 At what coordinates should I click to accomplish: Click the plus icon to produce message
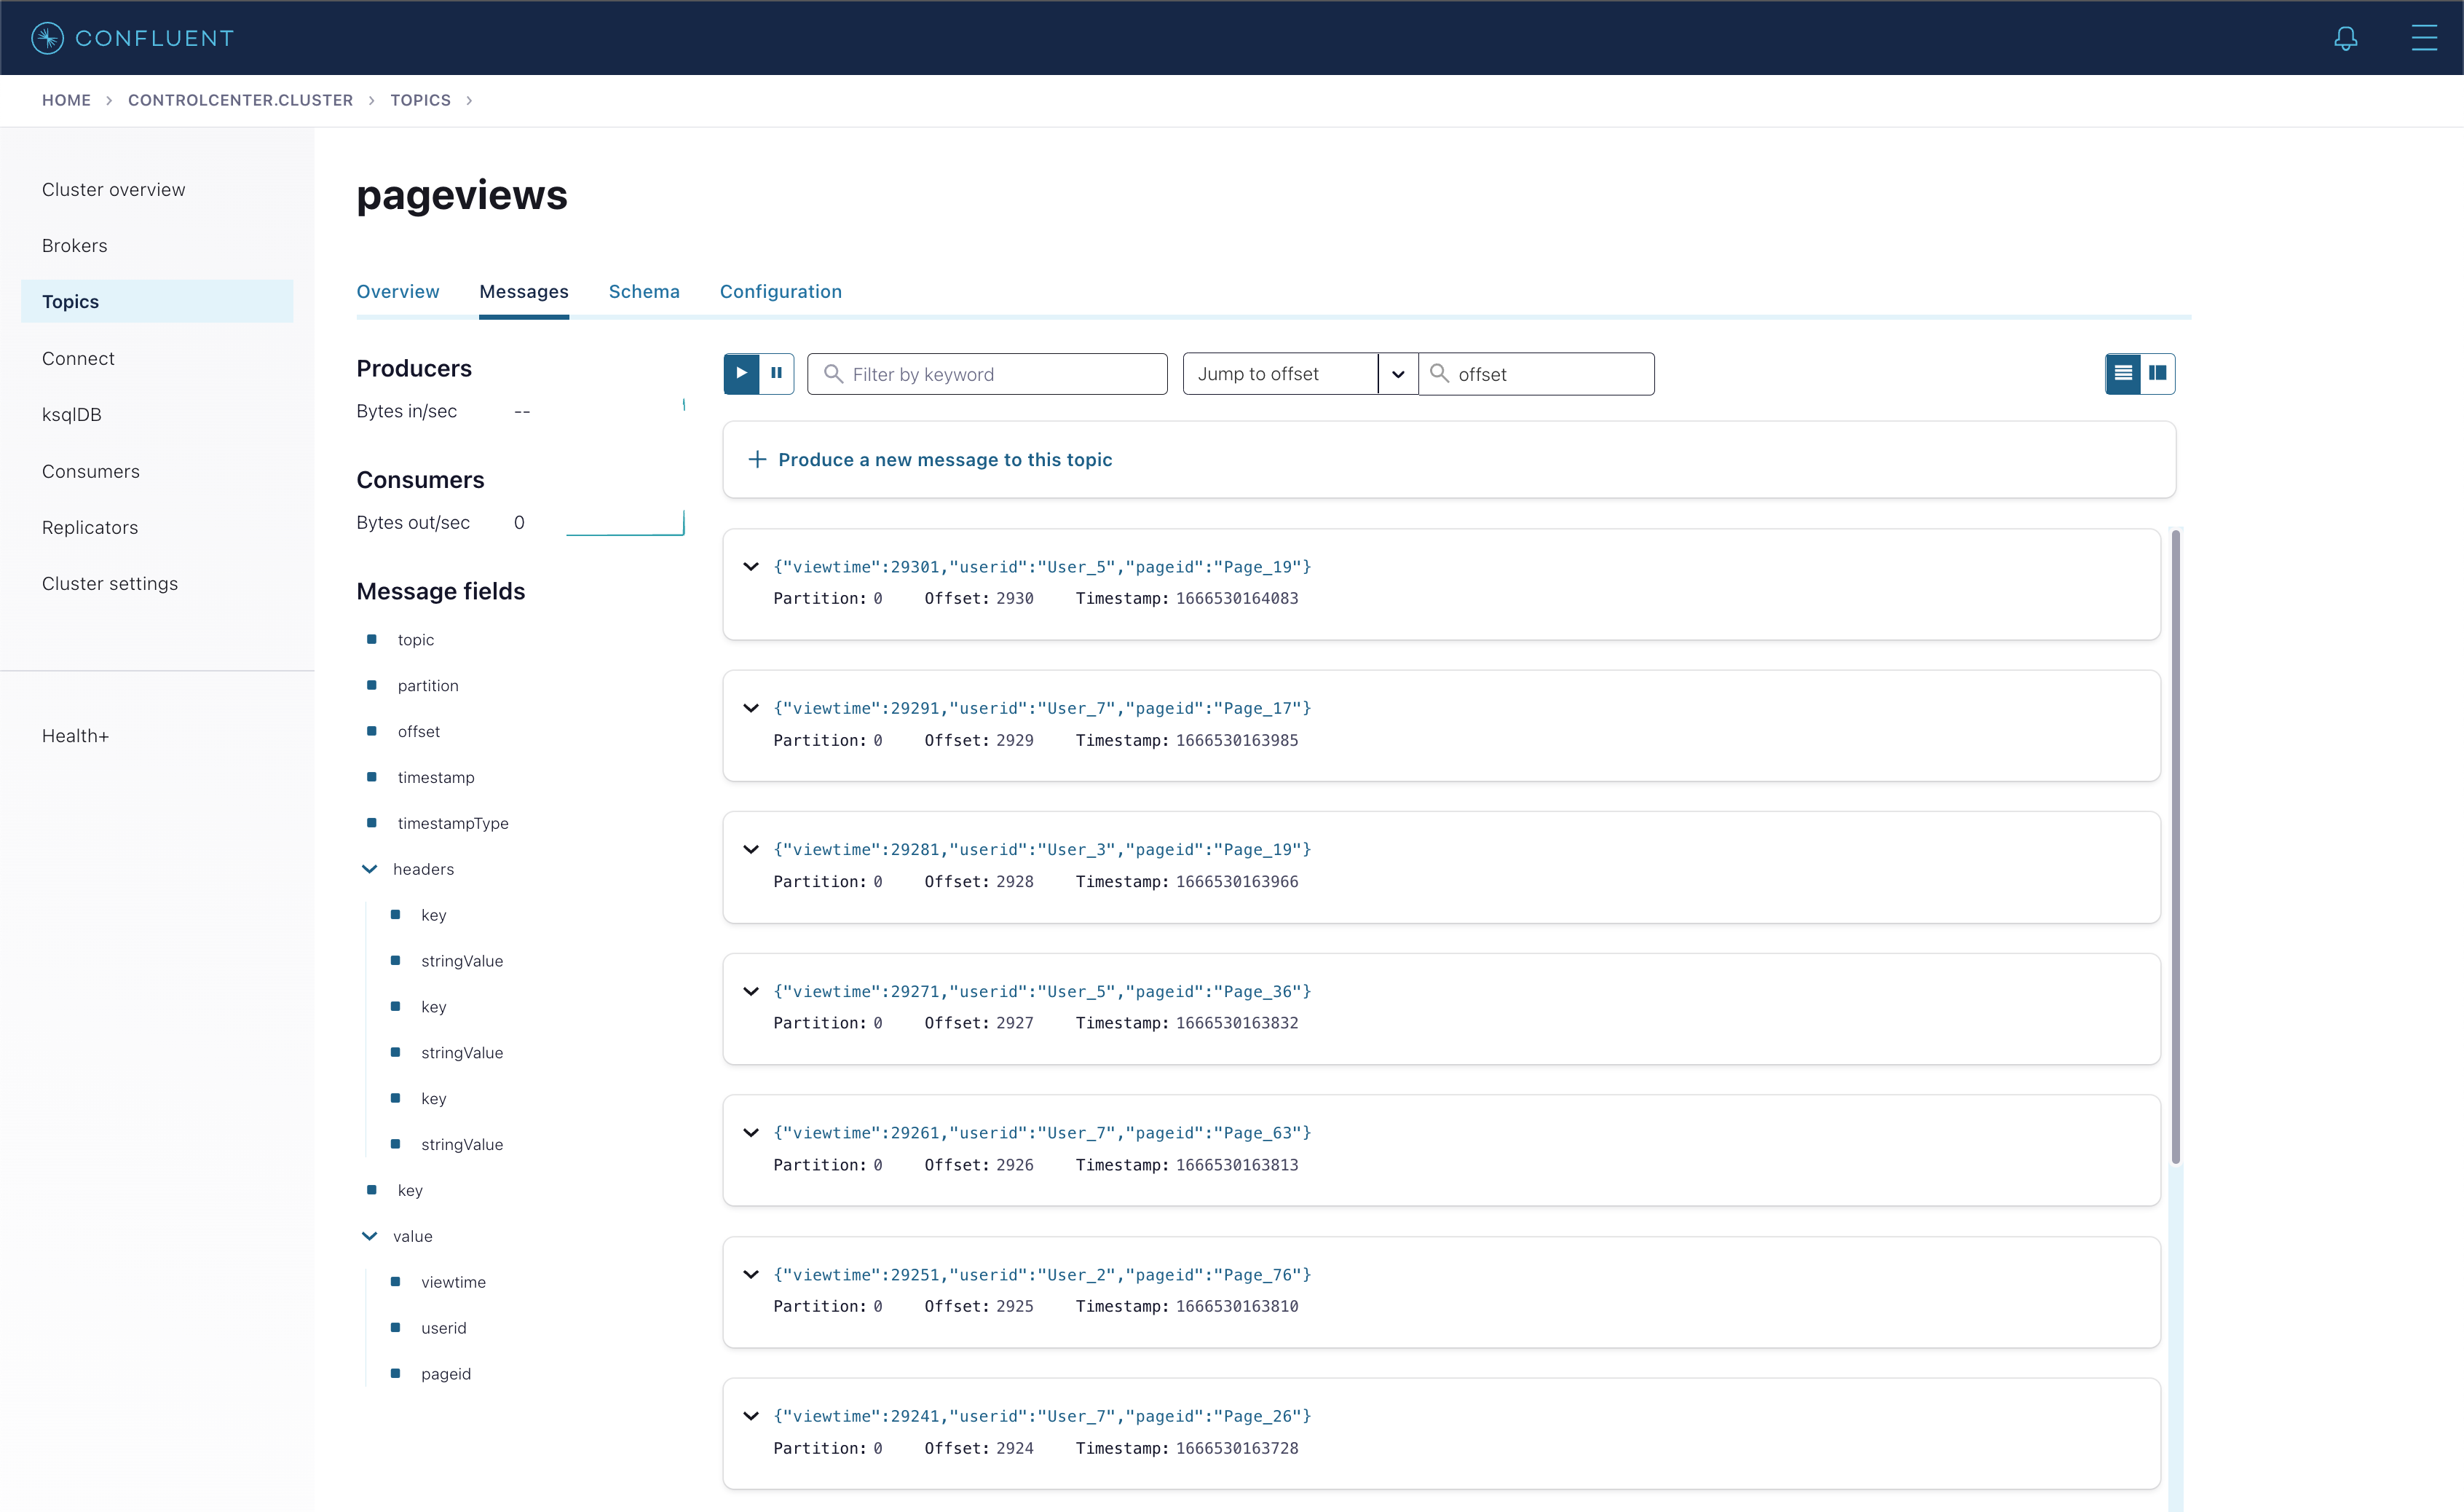(x=757, y=459)
